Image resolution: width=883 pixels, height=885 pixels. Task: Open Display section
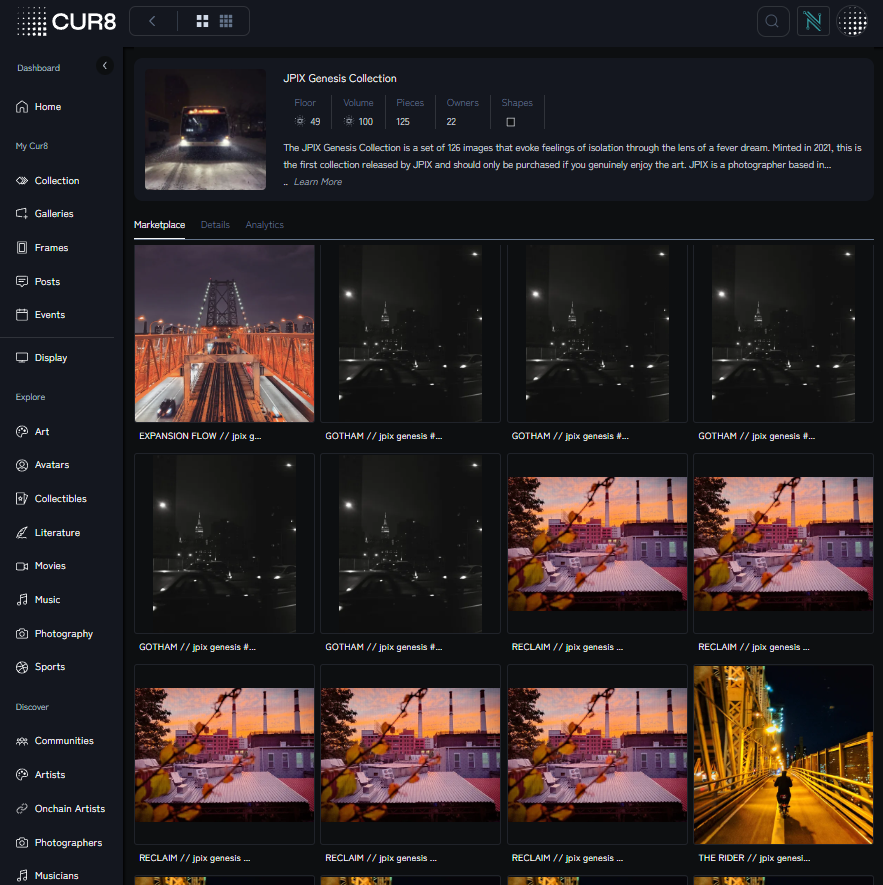point(42,358)
